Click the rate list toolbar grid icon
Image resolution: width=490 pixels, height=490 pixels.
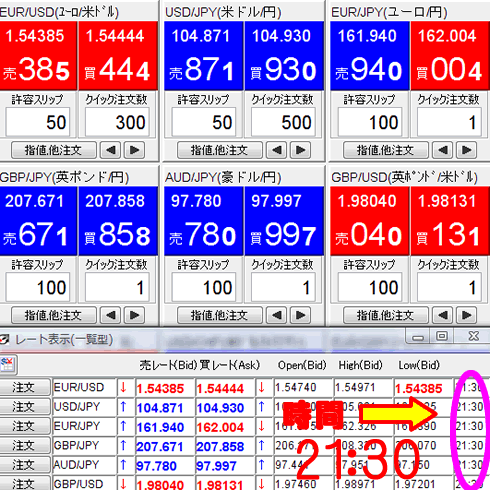tap(7, 364)
